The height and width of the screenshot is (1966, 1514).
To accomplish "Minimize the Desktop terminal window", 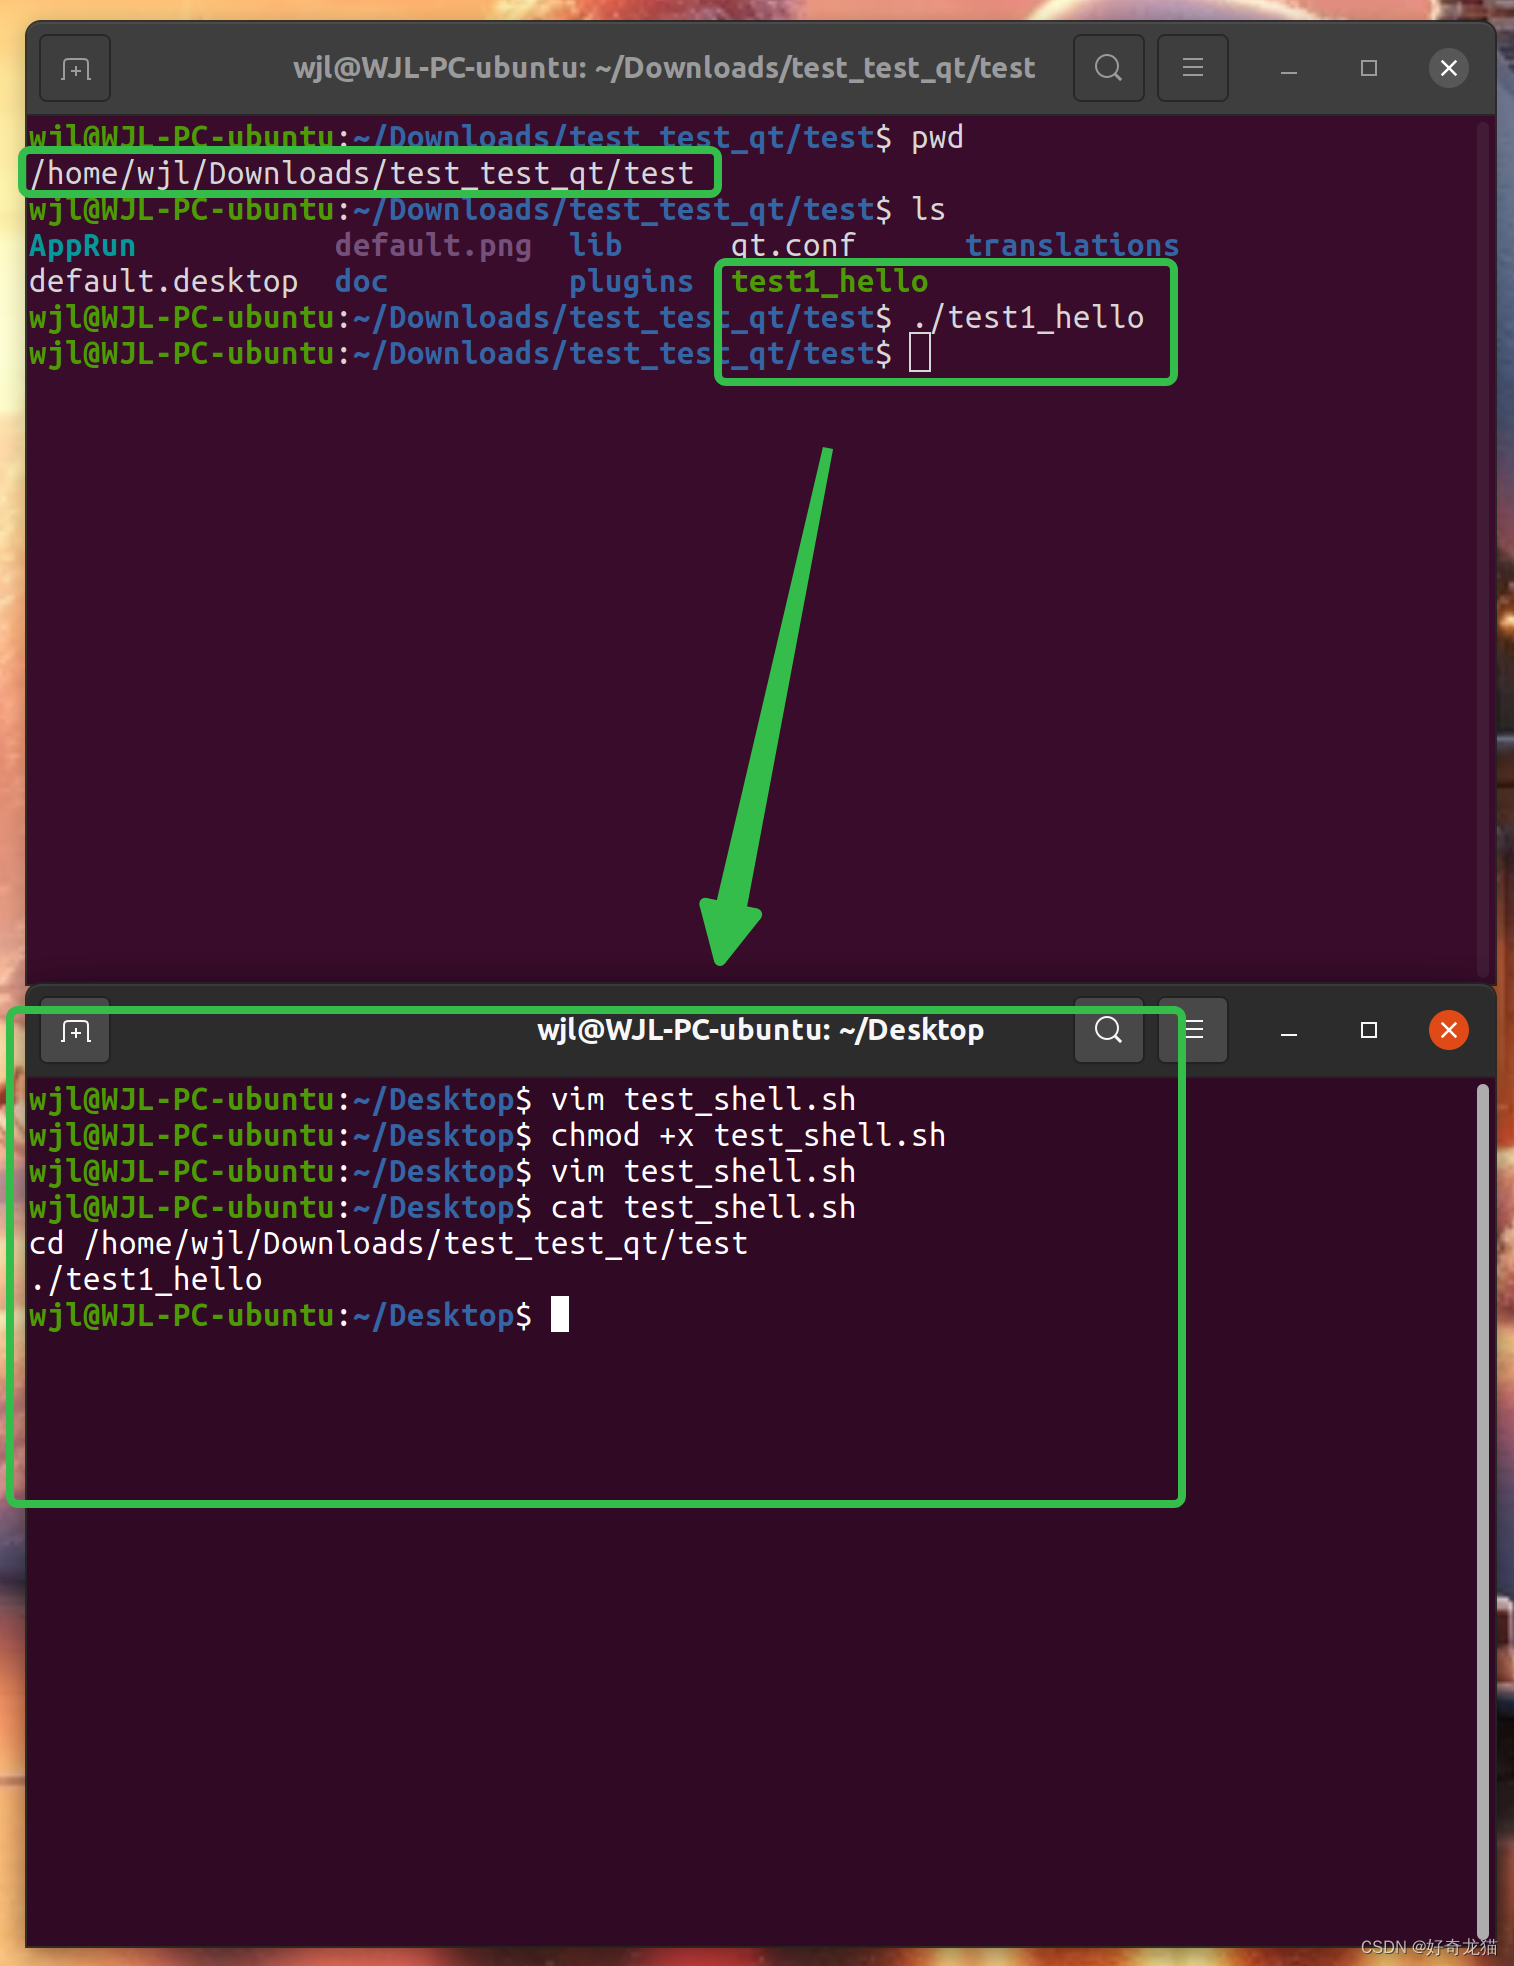I will 1289,1031.
